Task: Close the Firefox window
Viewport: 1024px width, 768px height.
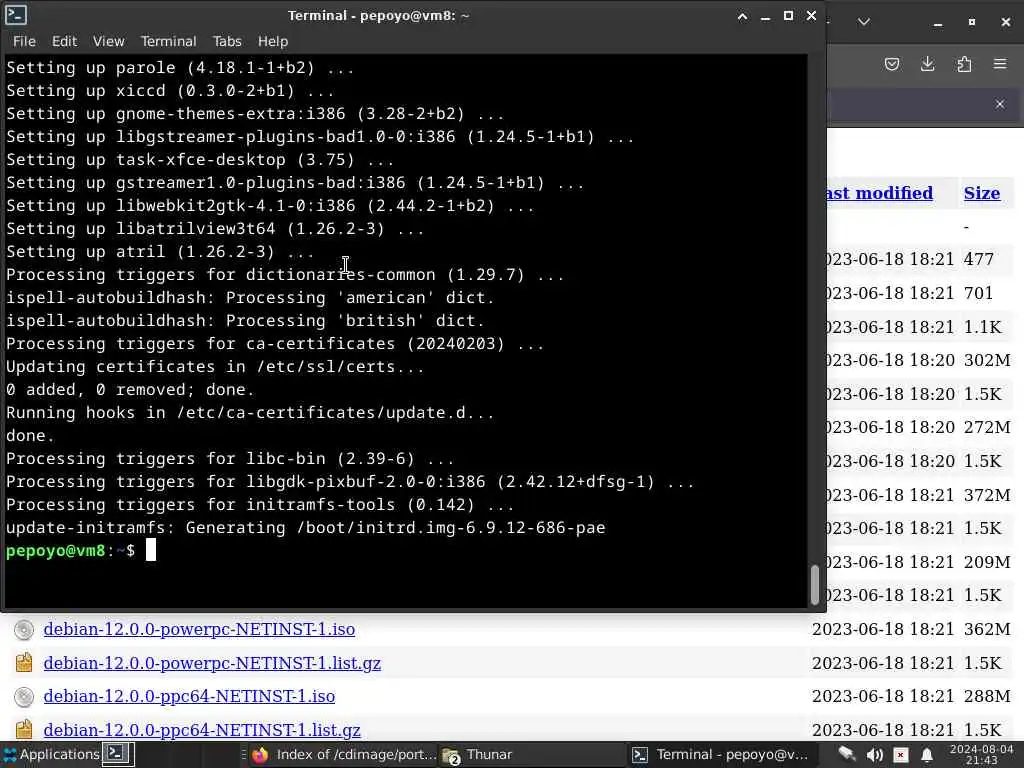Action: coord(1006,22)
